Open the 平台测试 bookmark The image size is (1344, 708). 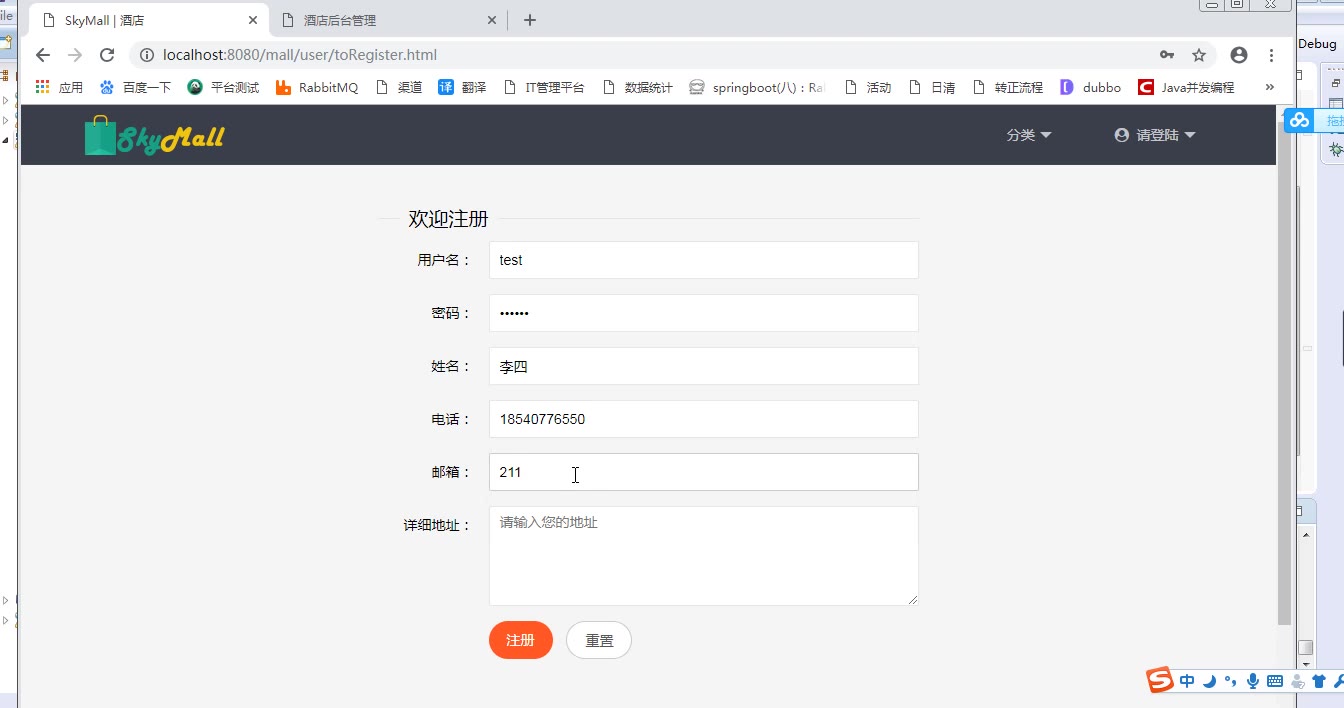223,87
